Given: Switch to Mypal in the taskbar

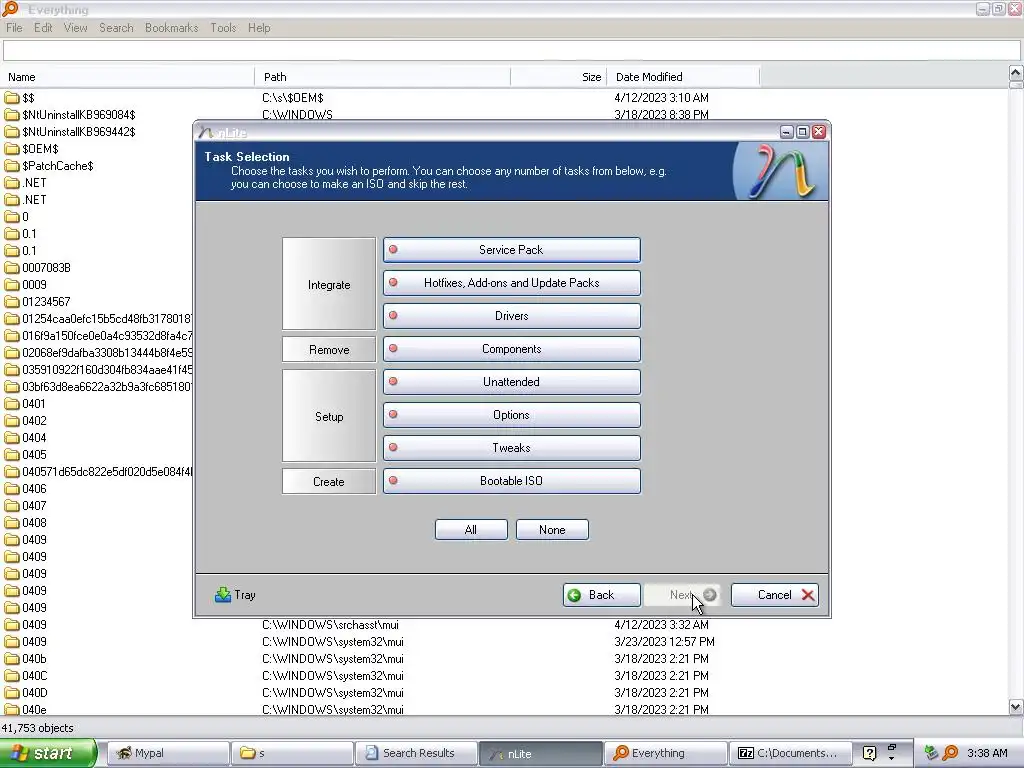Looking at the screenshot, I should 167,753.
